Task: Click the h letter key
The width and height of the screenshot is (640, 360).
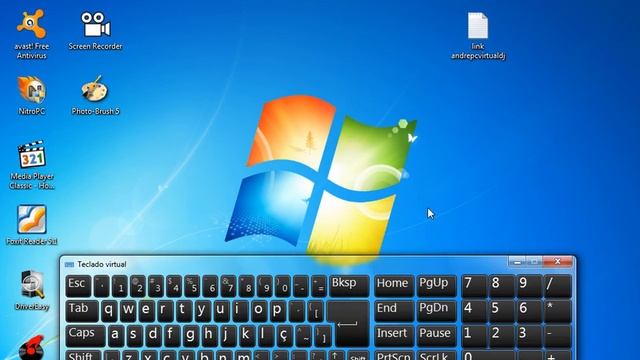Action: (209, 336)
